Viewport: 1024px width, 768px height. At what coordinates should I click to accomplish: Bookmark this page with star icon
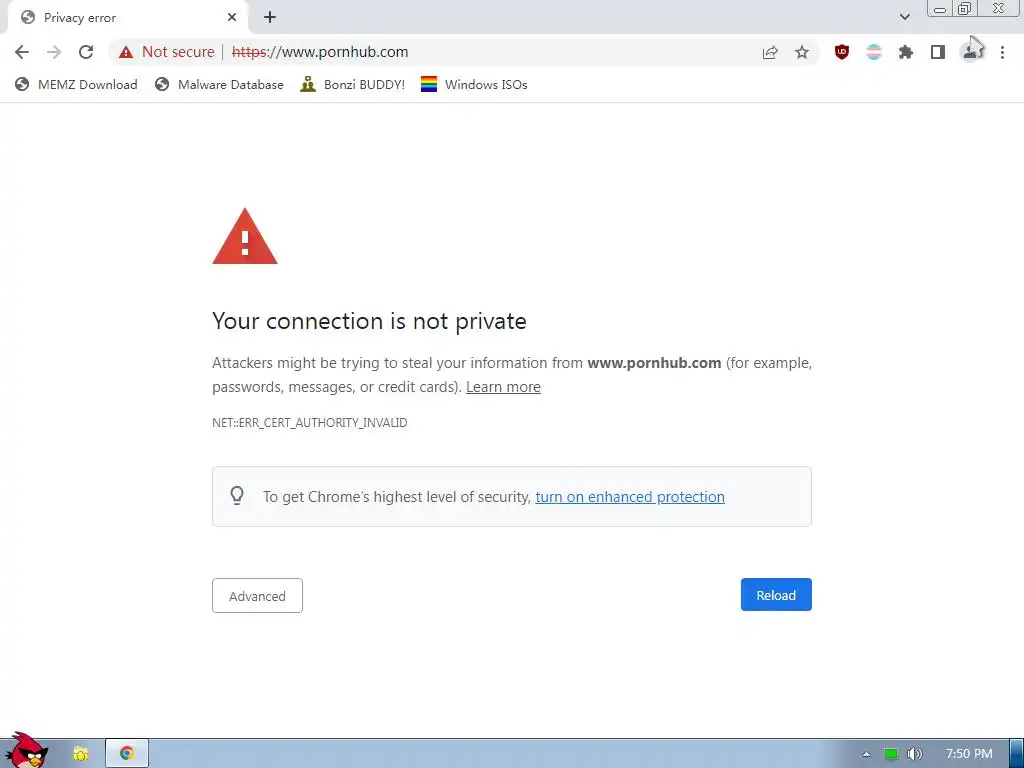pyautogui.click(x=802, y=52)
